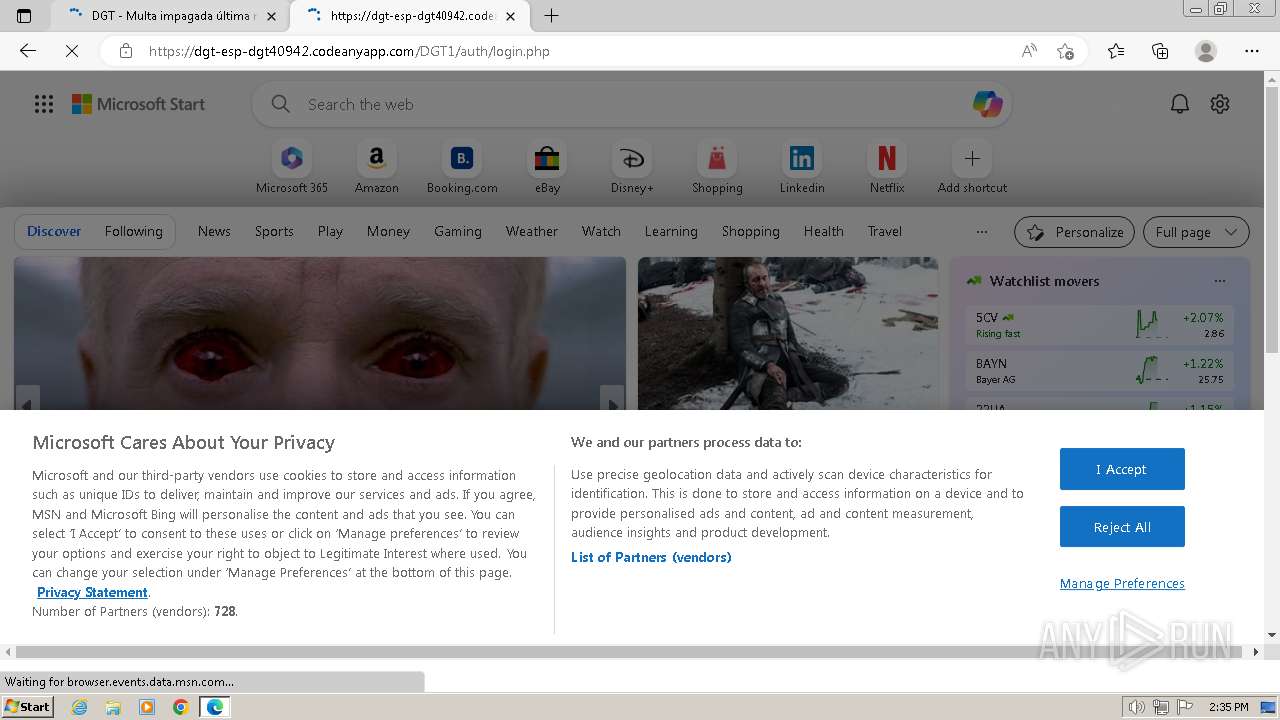
Task: Open Chrome from the taskbar
Action: tap(180, 707)
